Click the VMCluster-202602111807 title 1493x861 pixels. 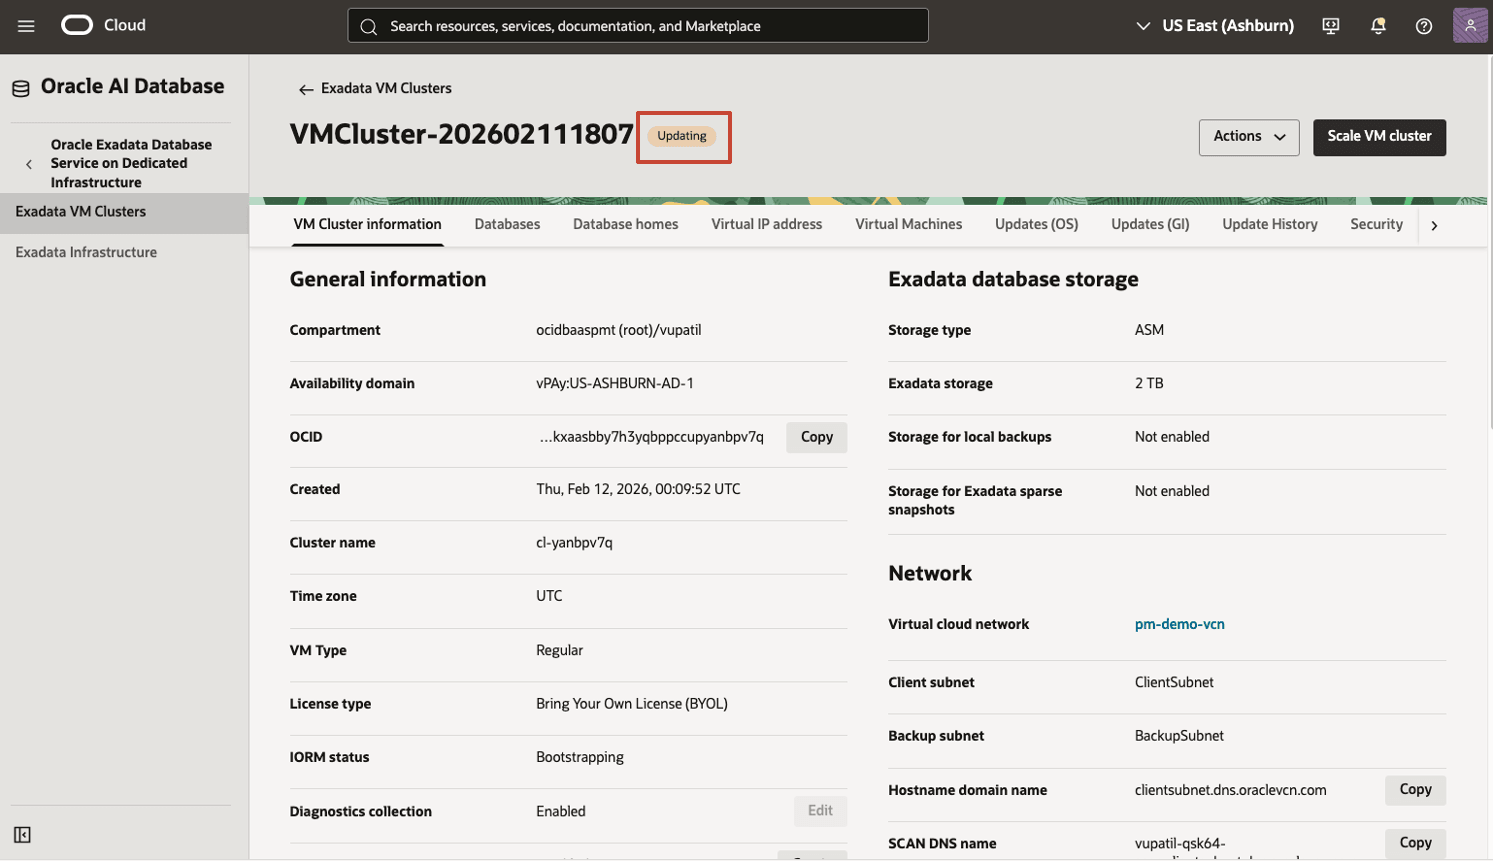(x=461, y=134)
